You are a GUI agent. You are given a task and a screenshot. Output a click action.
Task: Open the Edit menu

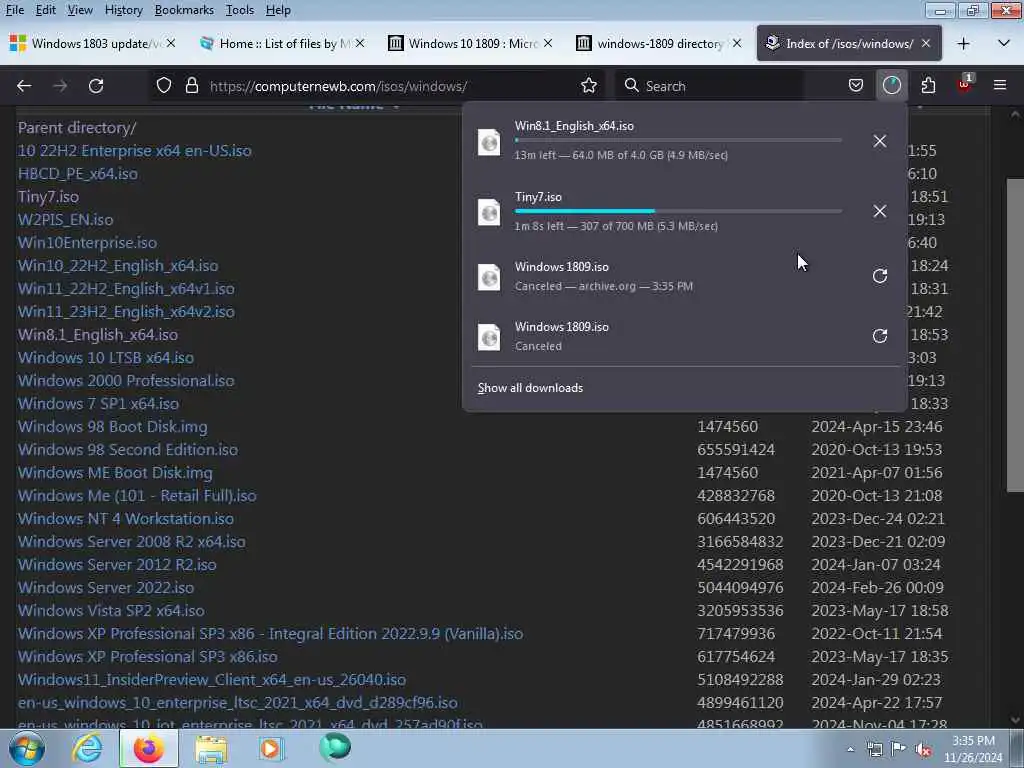(46, 10)
